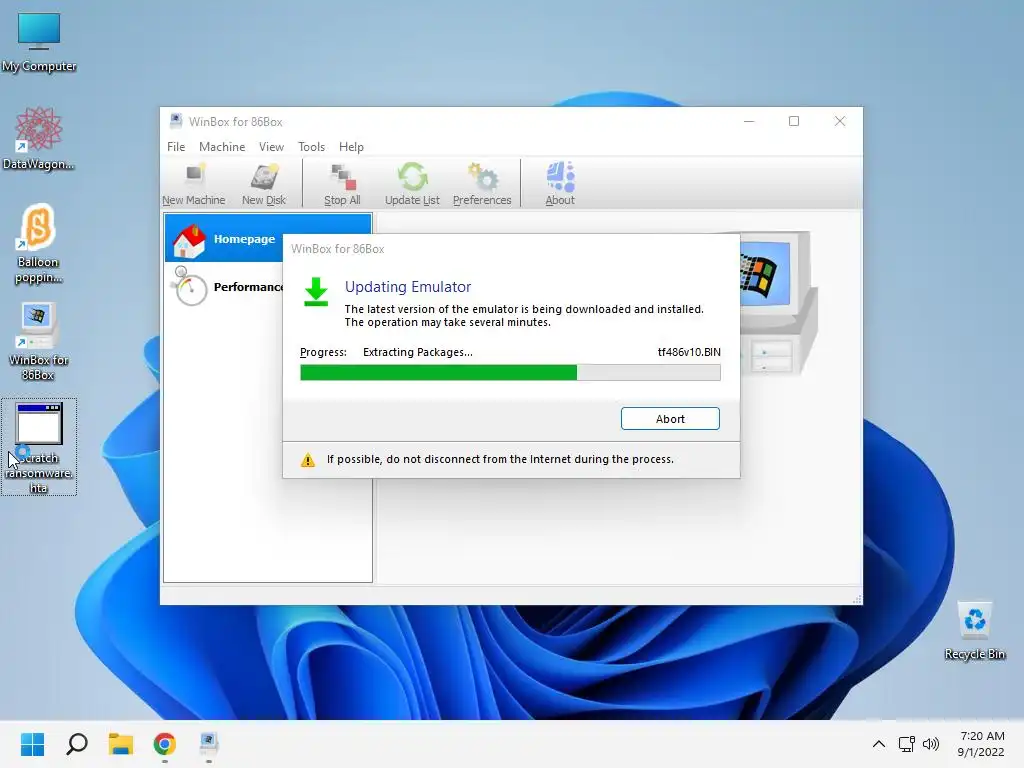Open the File menu
Viewport: 1024px width, 768px height.
click(x=176, y=147)
